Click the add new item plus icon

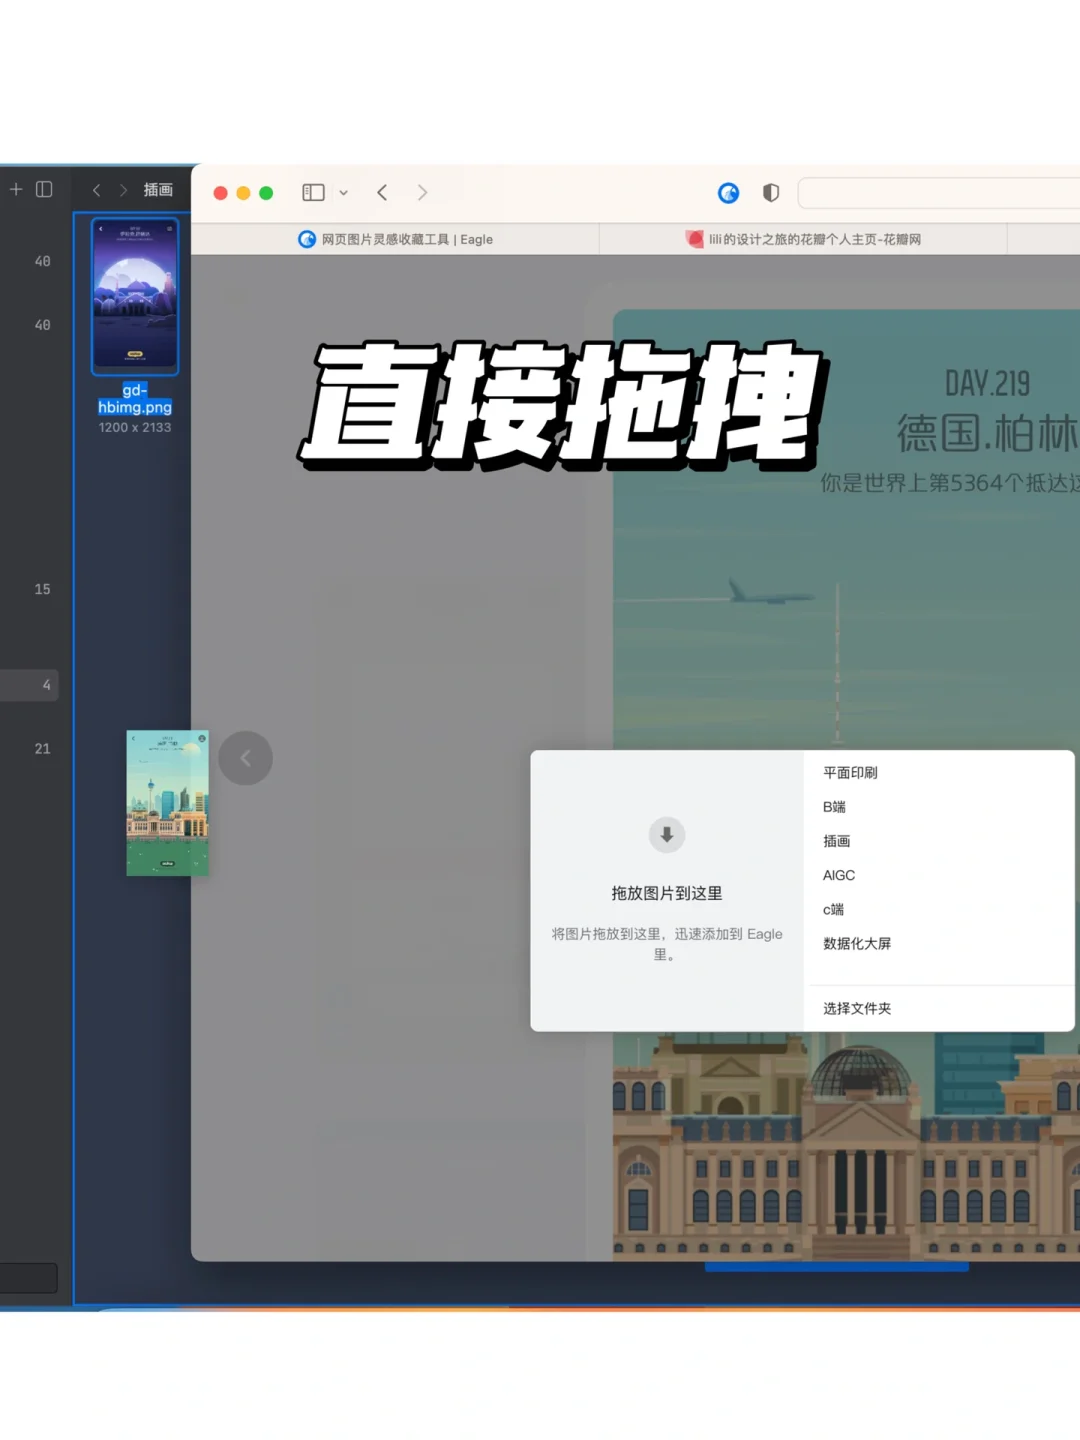[x=16, y=189]
